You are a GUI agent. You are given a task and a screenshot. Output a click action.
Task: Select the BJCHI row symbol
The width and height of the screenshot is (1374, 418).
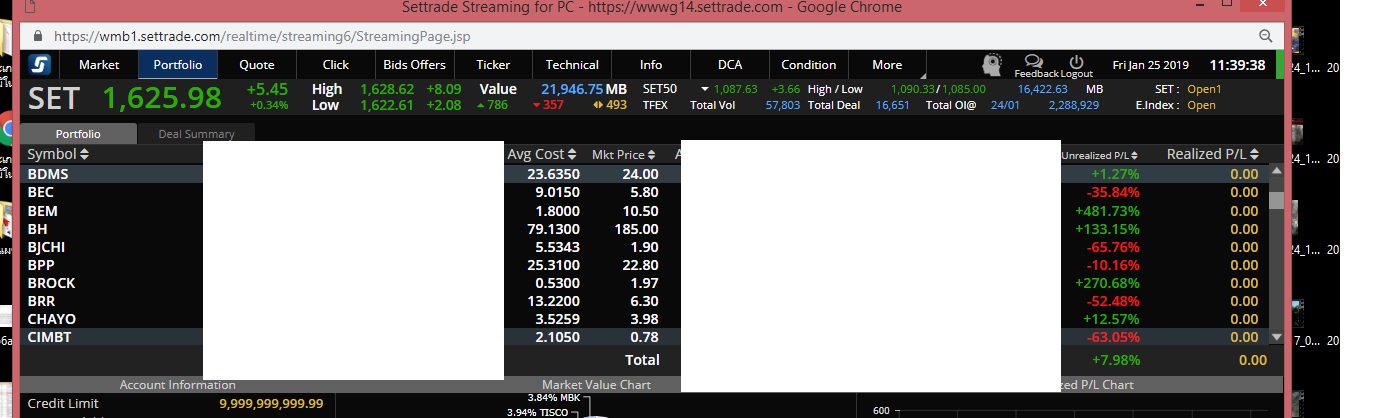point(46,247)
